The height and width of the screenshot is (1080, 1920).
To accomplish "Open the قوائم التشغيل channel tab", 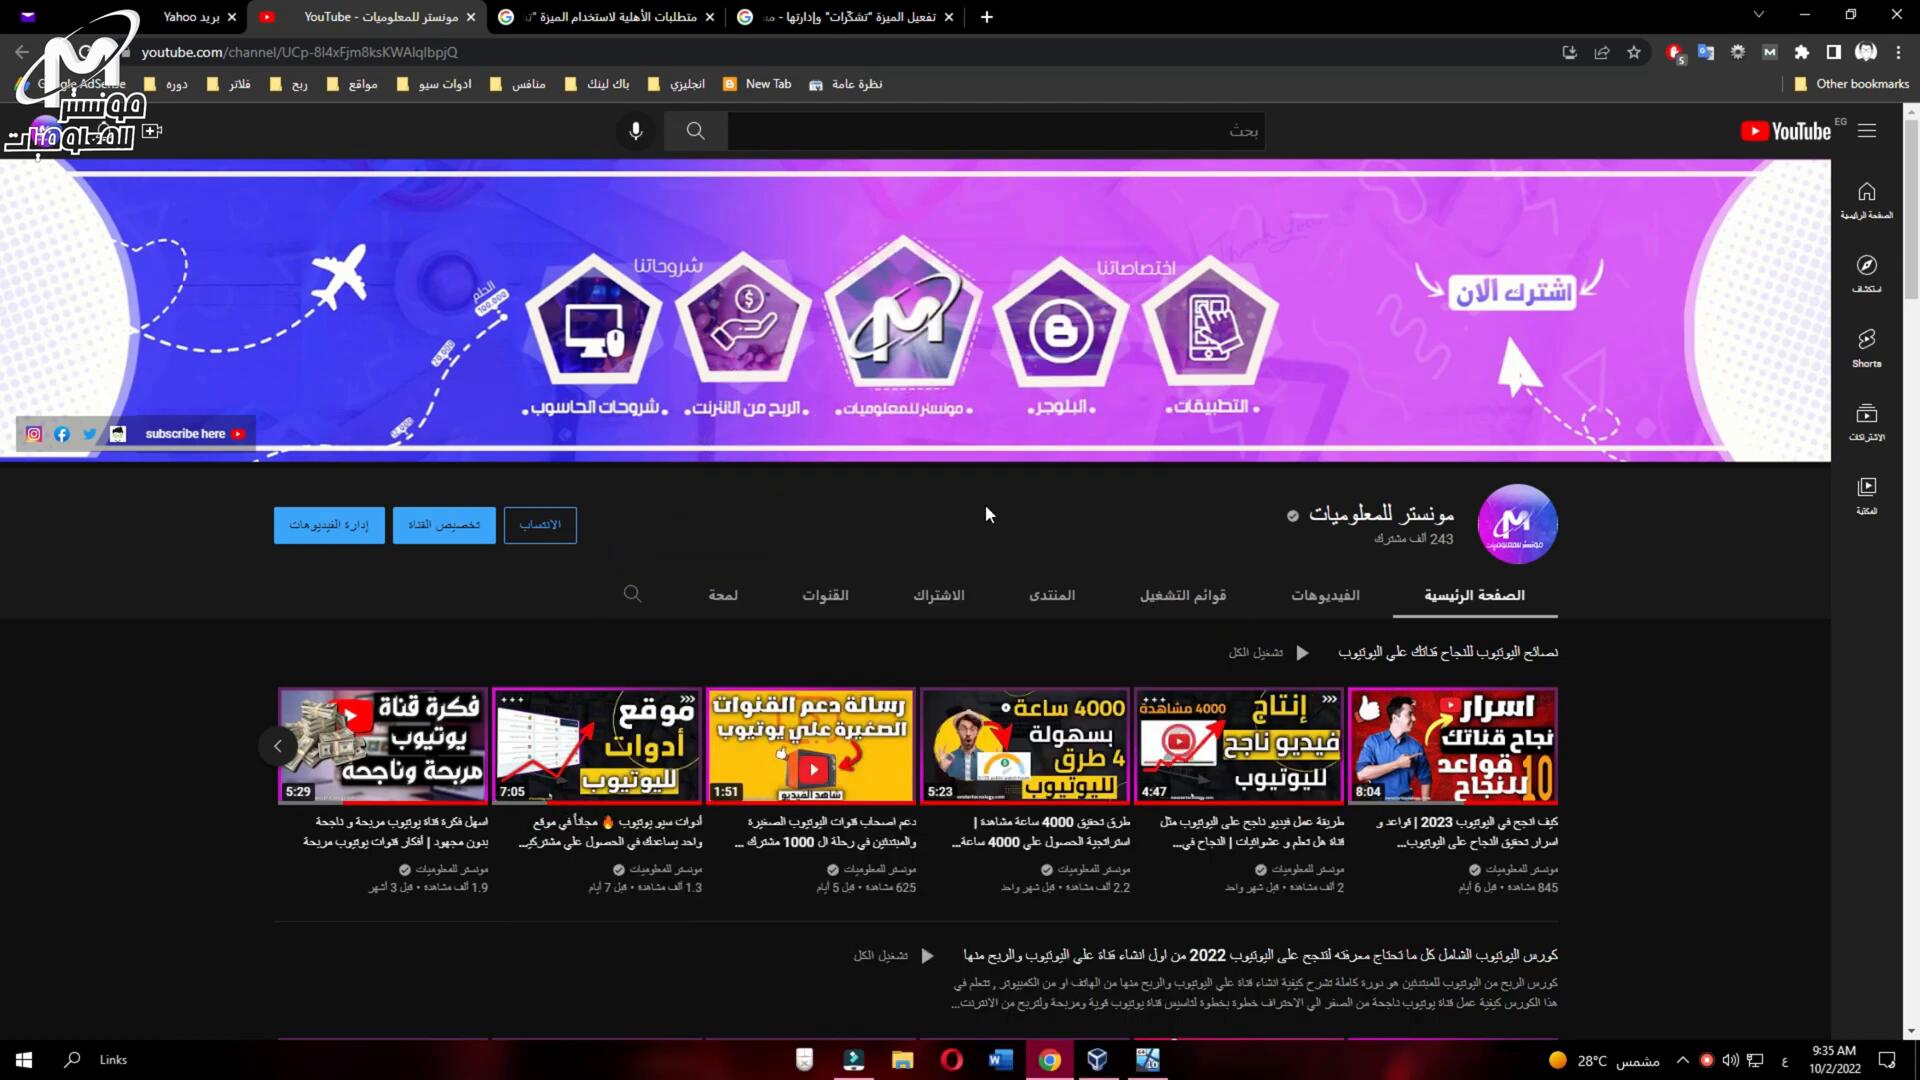I will pos(1182,595).
